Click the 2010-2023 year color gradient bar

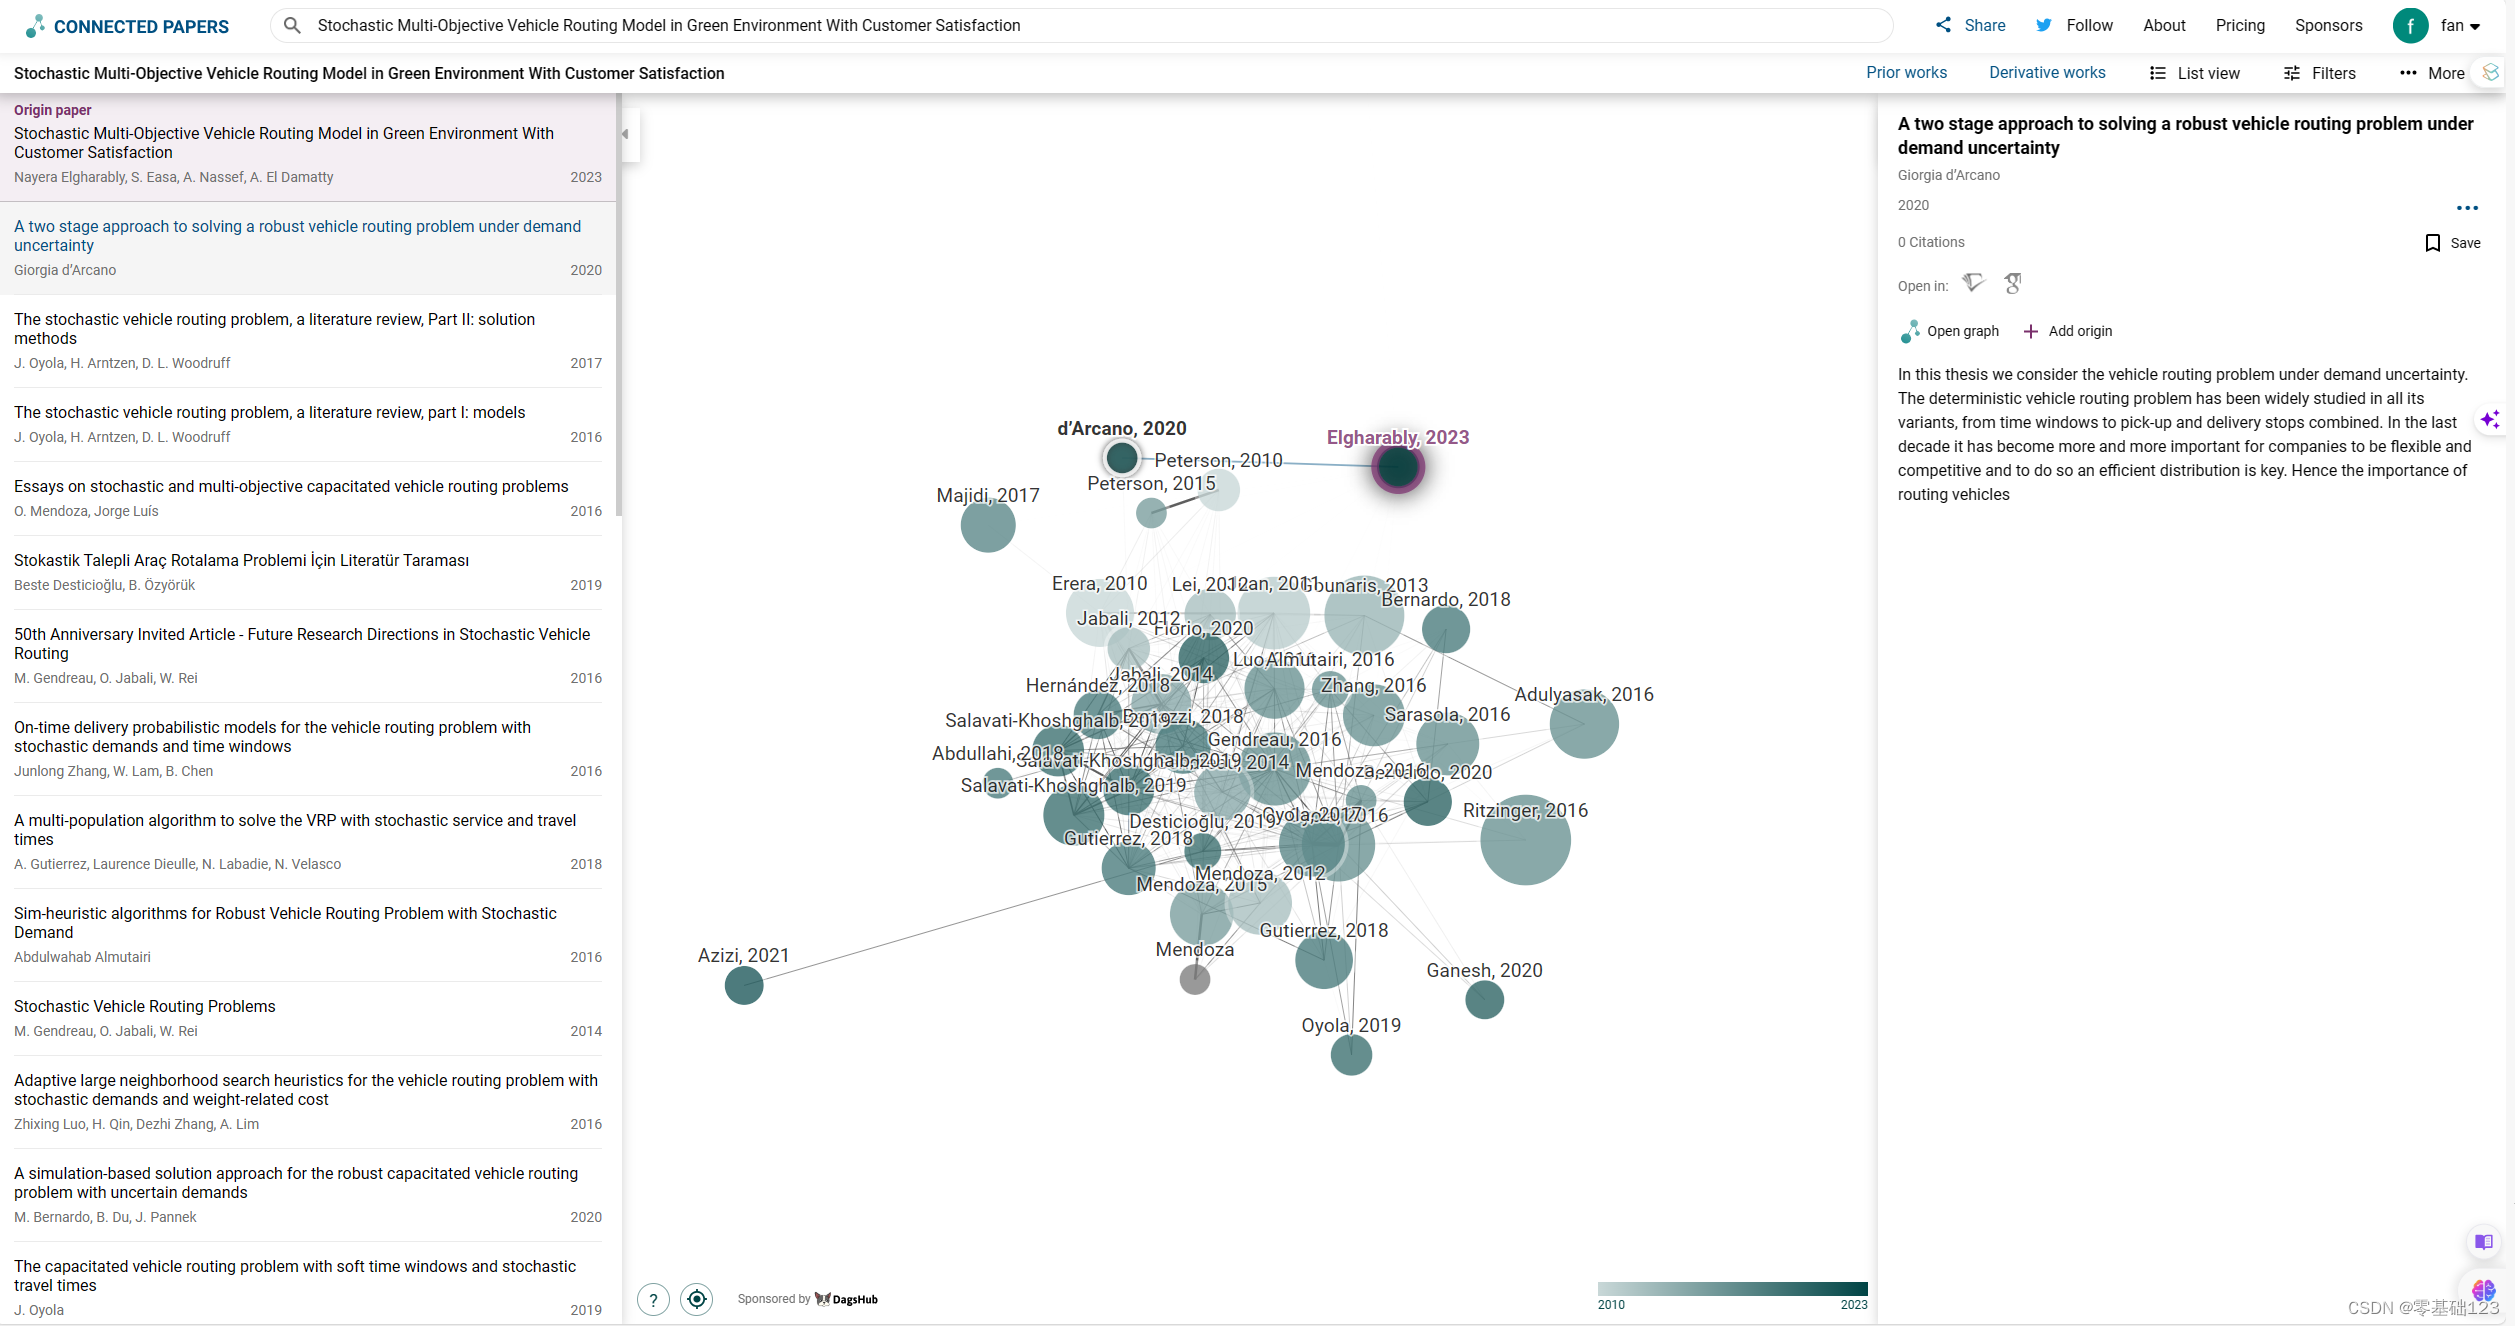pos(1732,1289)
